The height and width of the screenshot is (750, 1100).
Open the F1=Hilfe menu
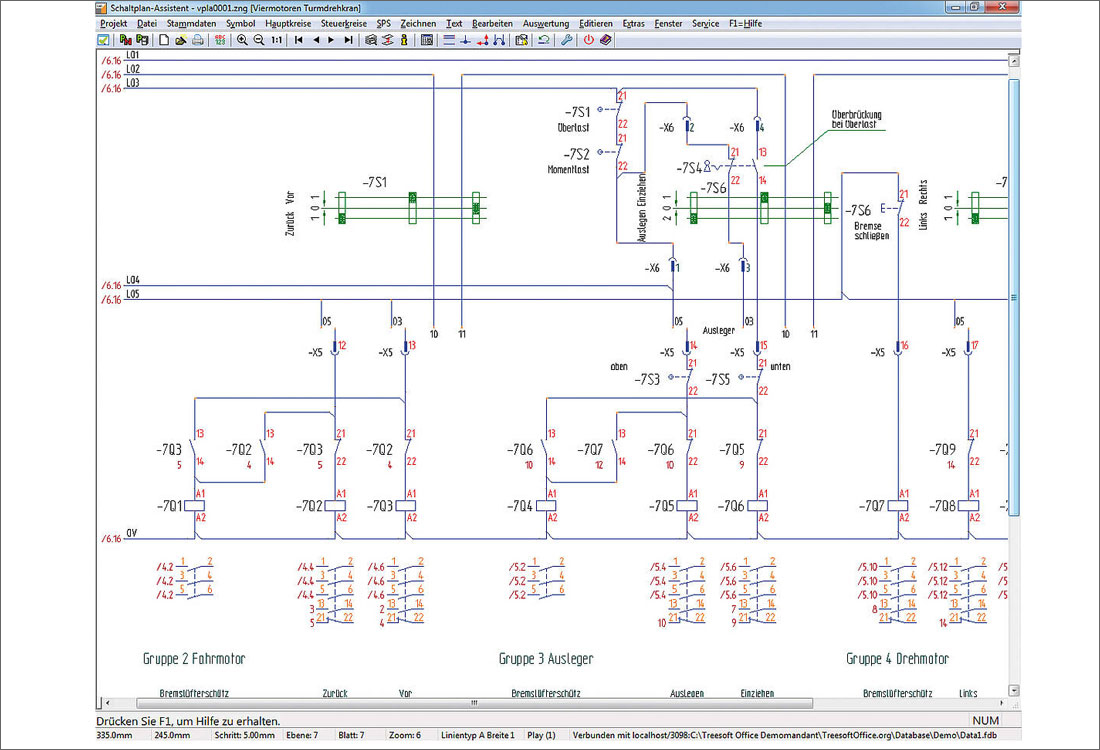pyautogui.click(x=745, y=24)
